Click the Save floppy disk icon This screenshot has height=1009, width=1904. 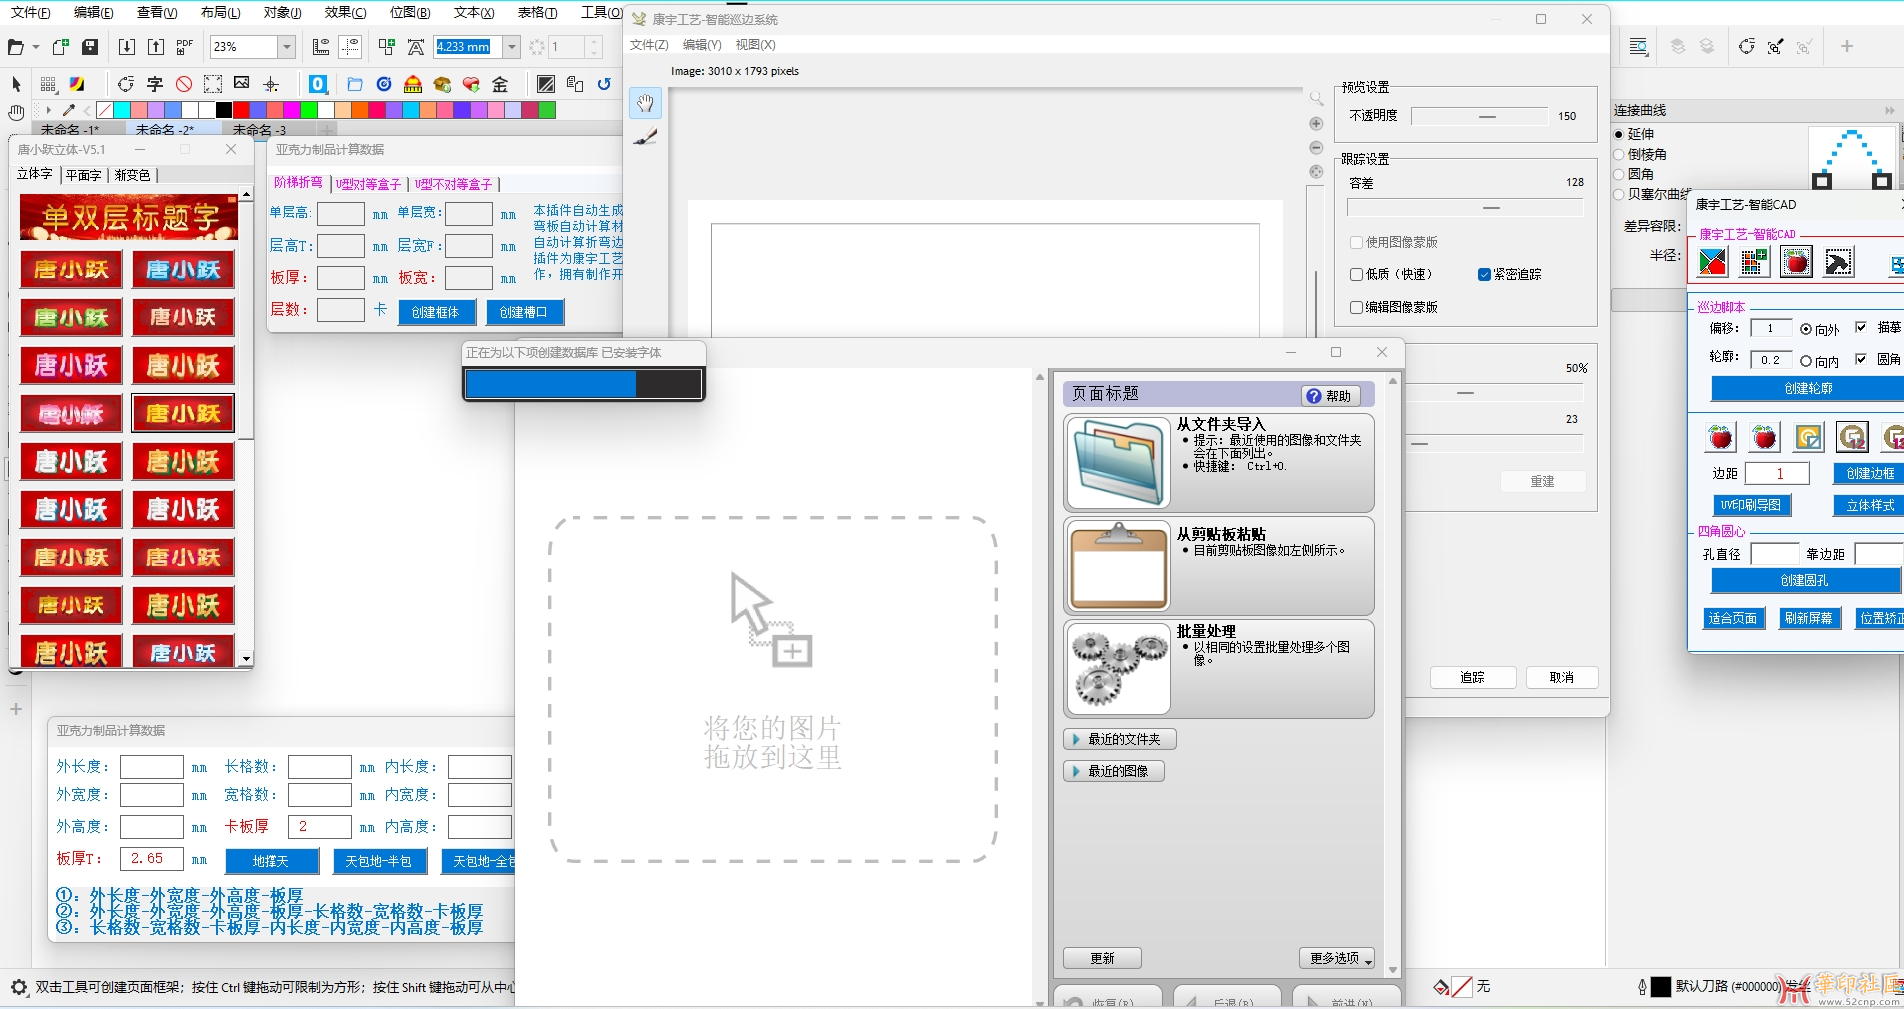[90, 47]
